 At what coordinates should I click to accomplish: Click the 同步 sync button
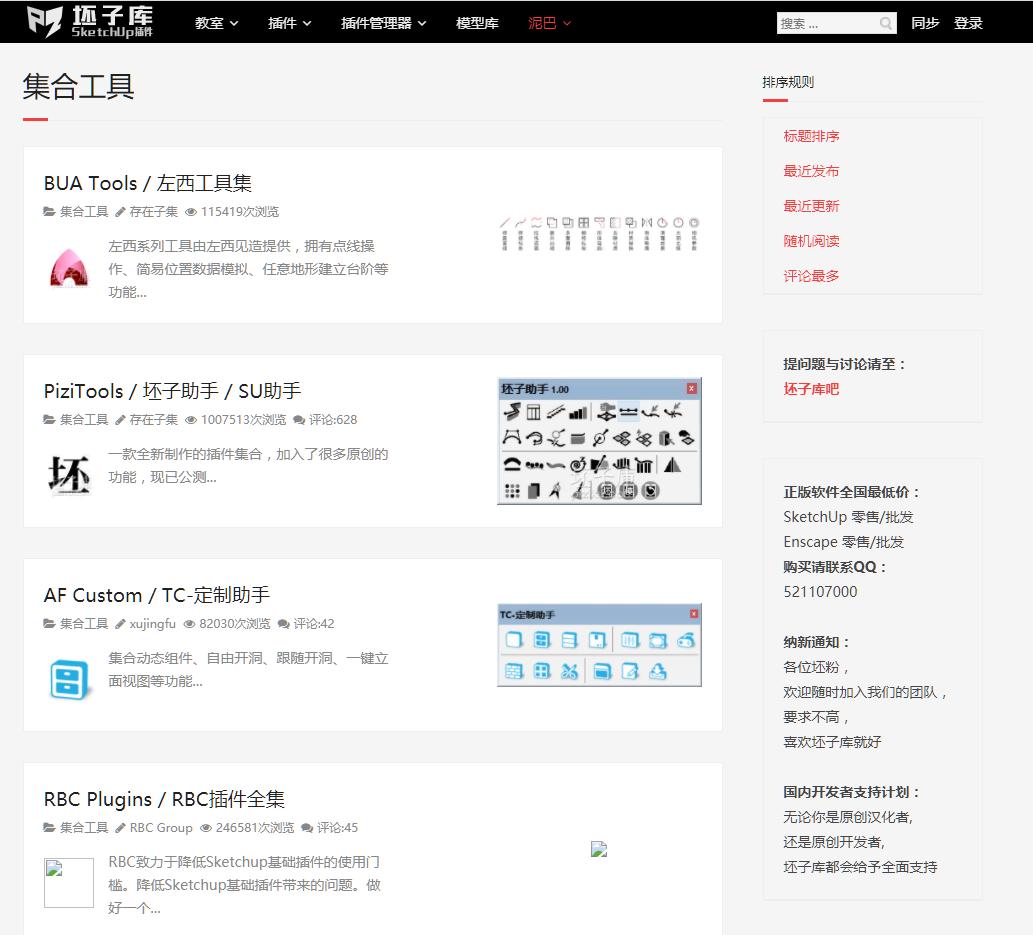tap(925, 23)
